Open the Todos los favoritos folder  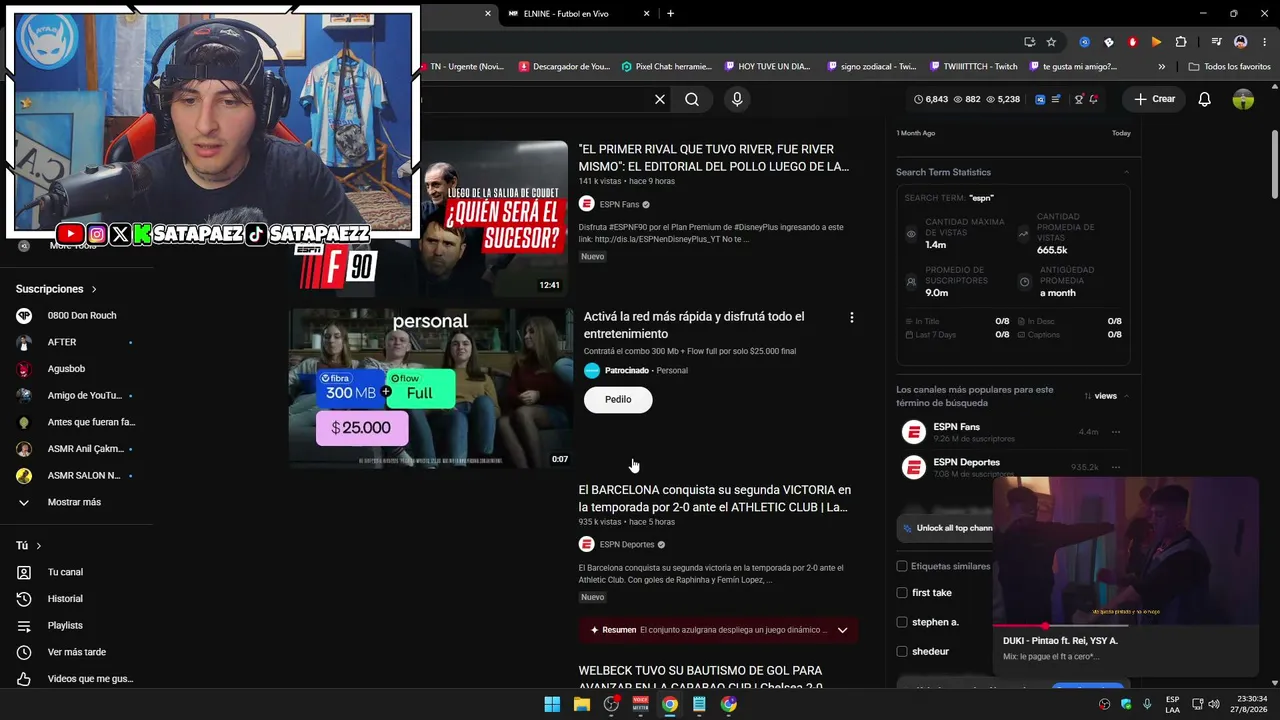1229,67
